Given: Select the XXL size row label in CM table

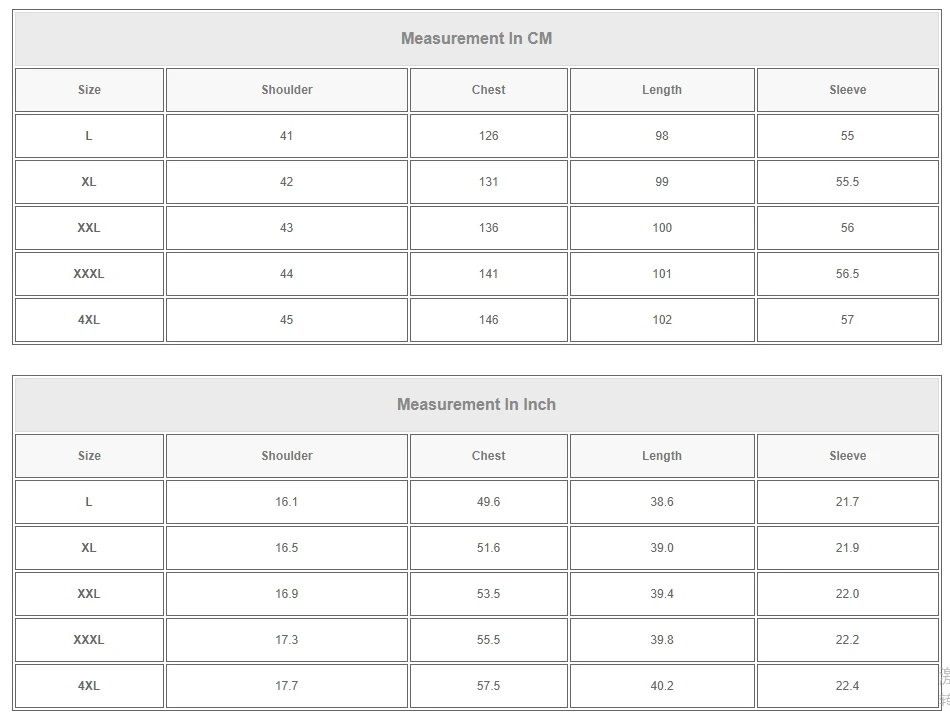Looking at the screenshot, I should pyautogui.click(x=89, y=228).
